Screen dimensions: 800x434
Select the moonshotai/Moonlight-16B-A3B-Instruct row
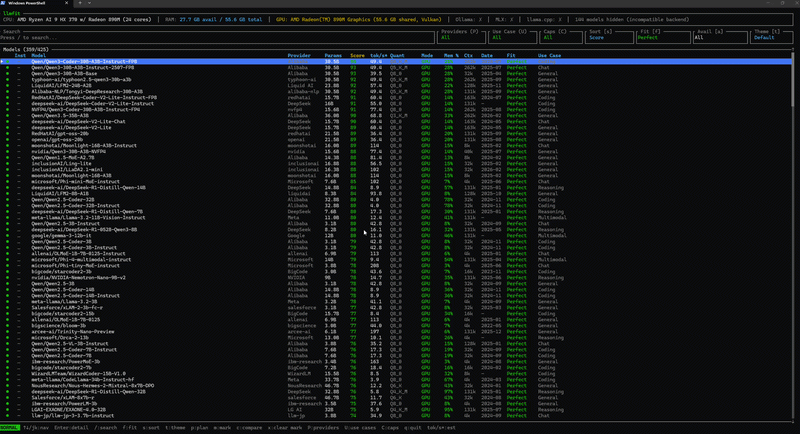[396, 146]
